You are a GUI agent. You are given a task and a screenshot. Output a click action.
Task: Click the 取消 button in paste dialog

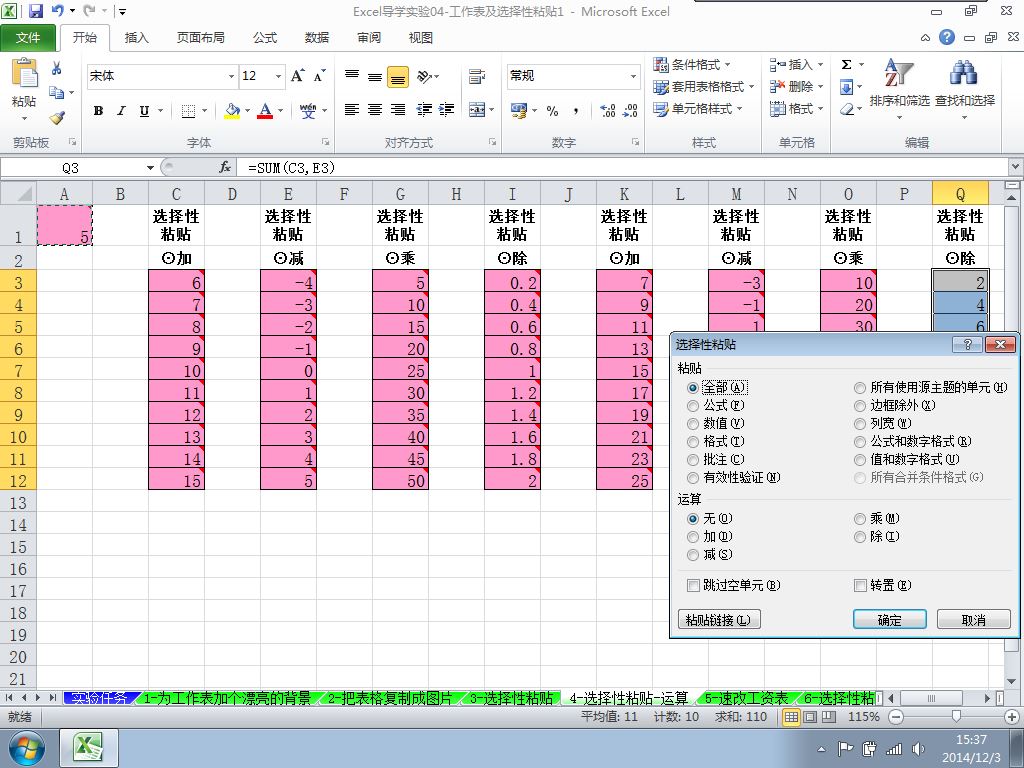[x=974, y=620]
